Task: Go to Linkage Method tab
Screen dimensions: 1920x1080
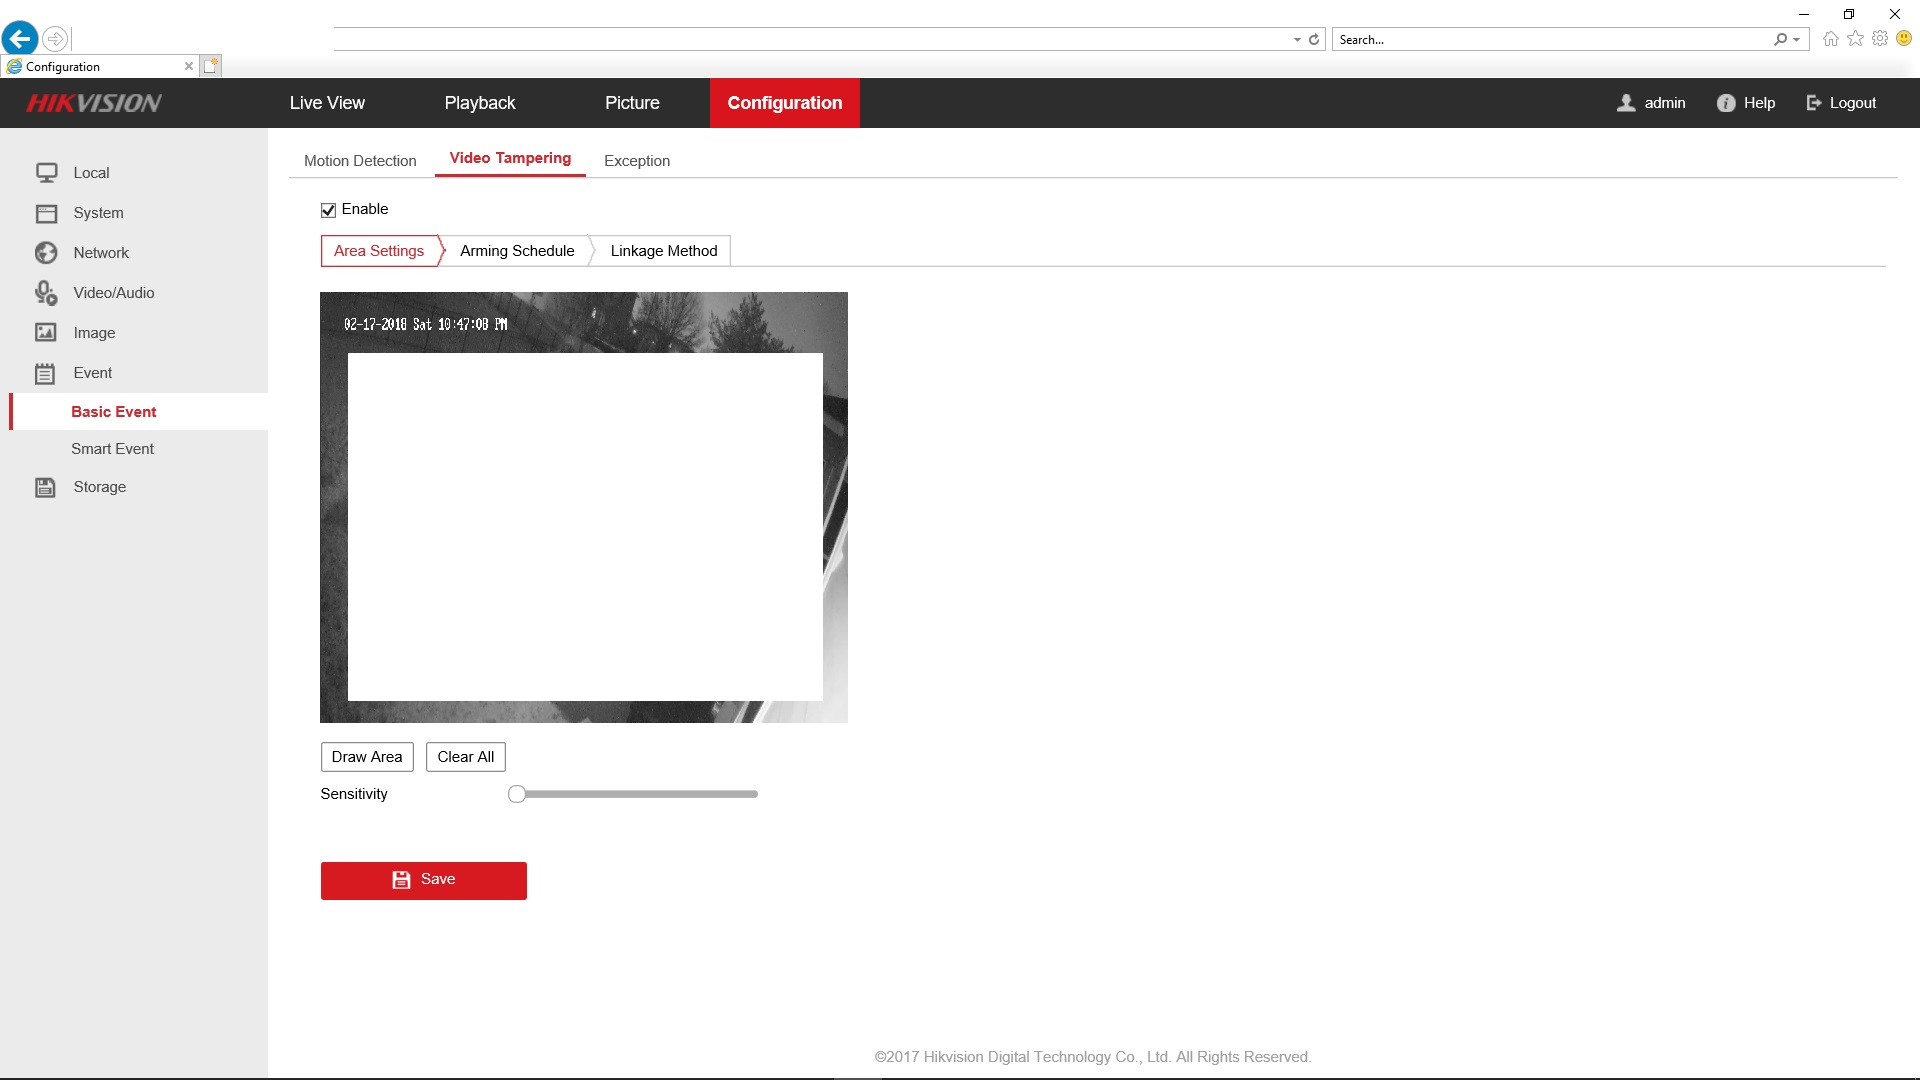Action: tap(664, 251)
